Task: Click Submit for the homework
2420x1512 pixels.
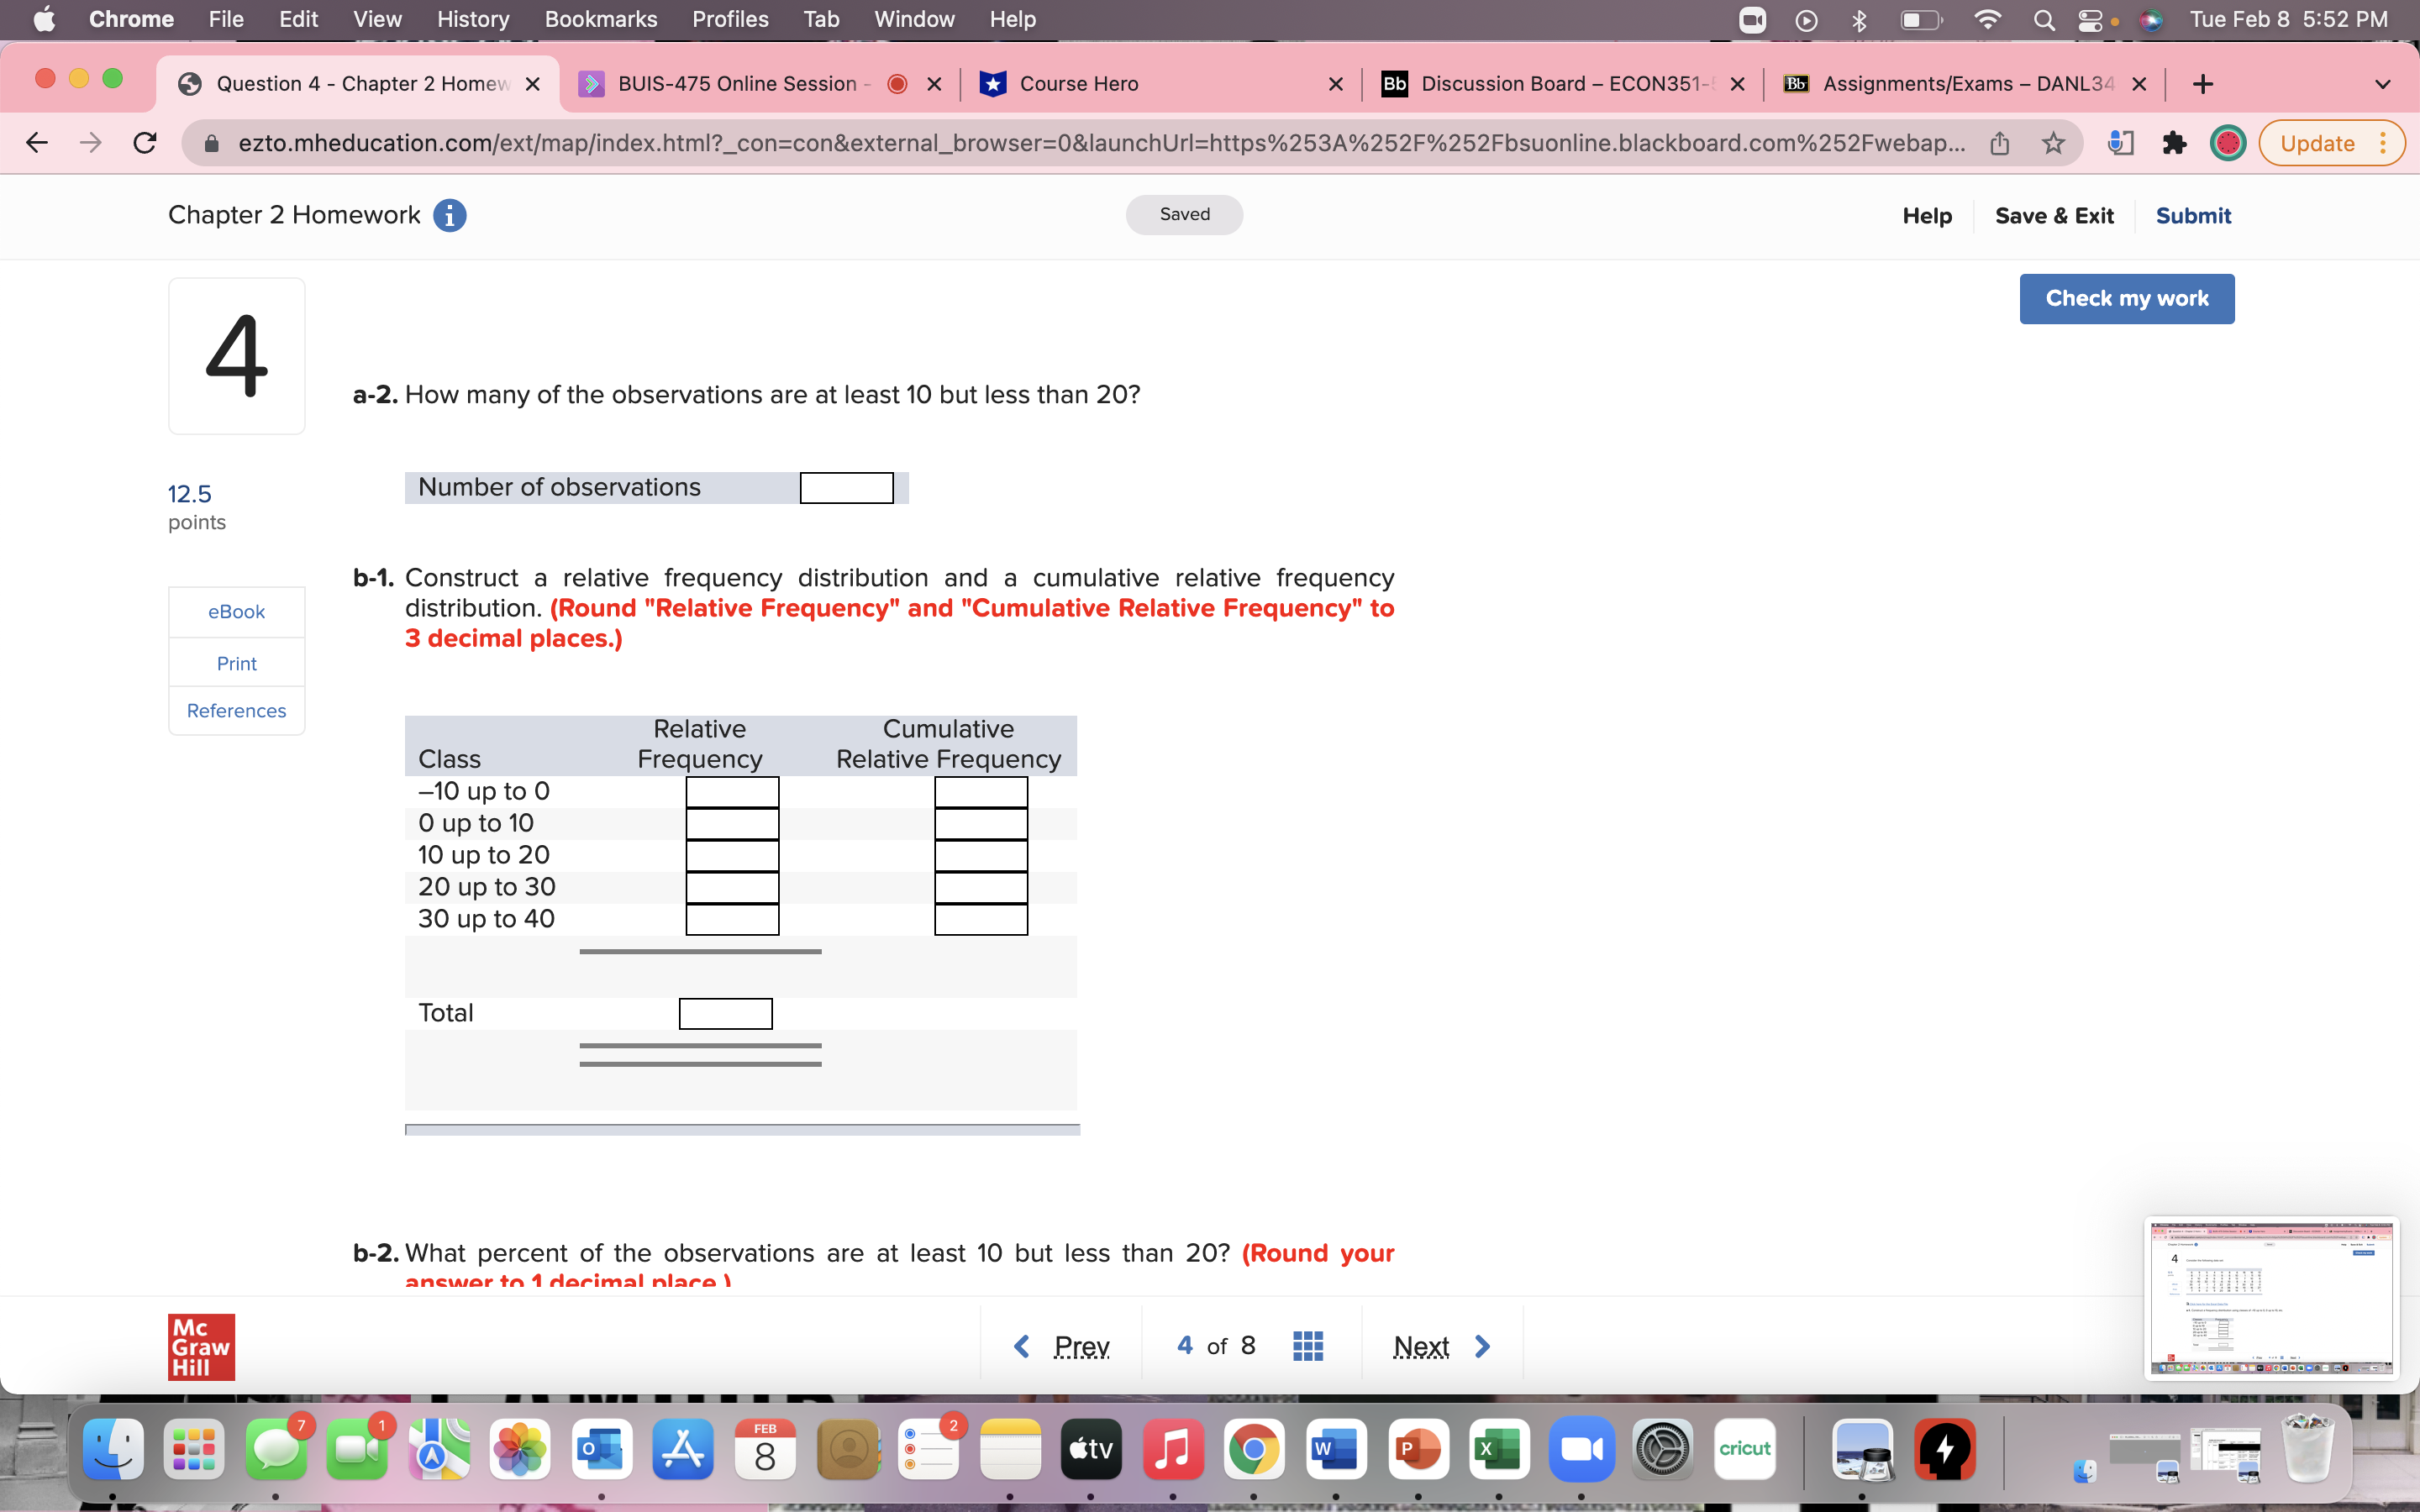Action: [2194, 215]
